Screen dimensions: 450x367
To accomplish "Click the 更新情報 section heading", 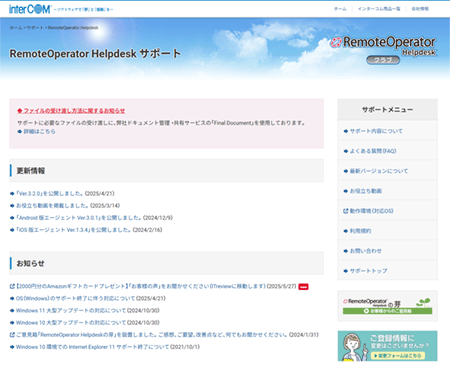I will (31, 171).
